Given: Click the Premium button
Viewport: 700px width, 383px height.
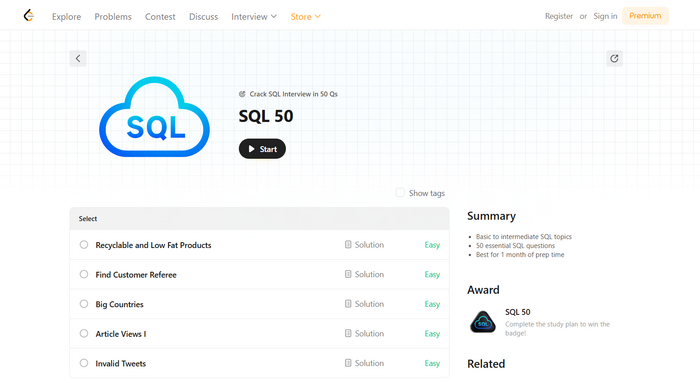Looking at the screenshot, I should point(645,16).
